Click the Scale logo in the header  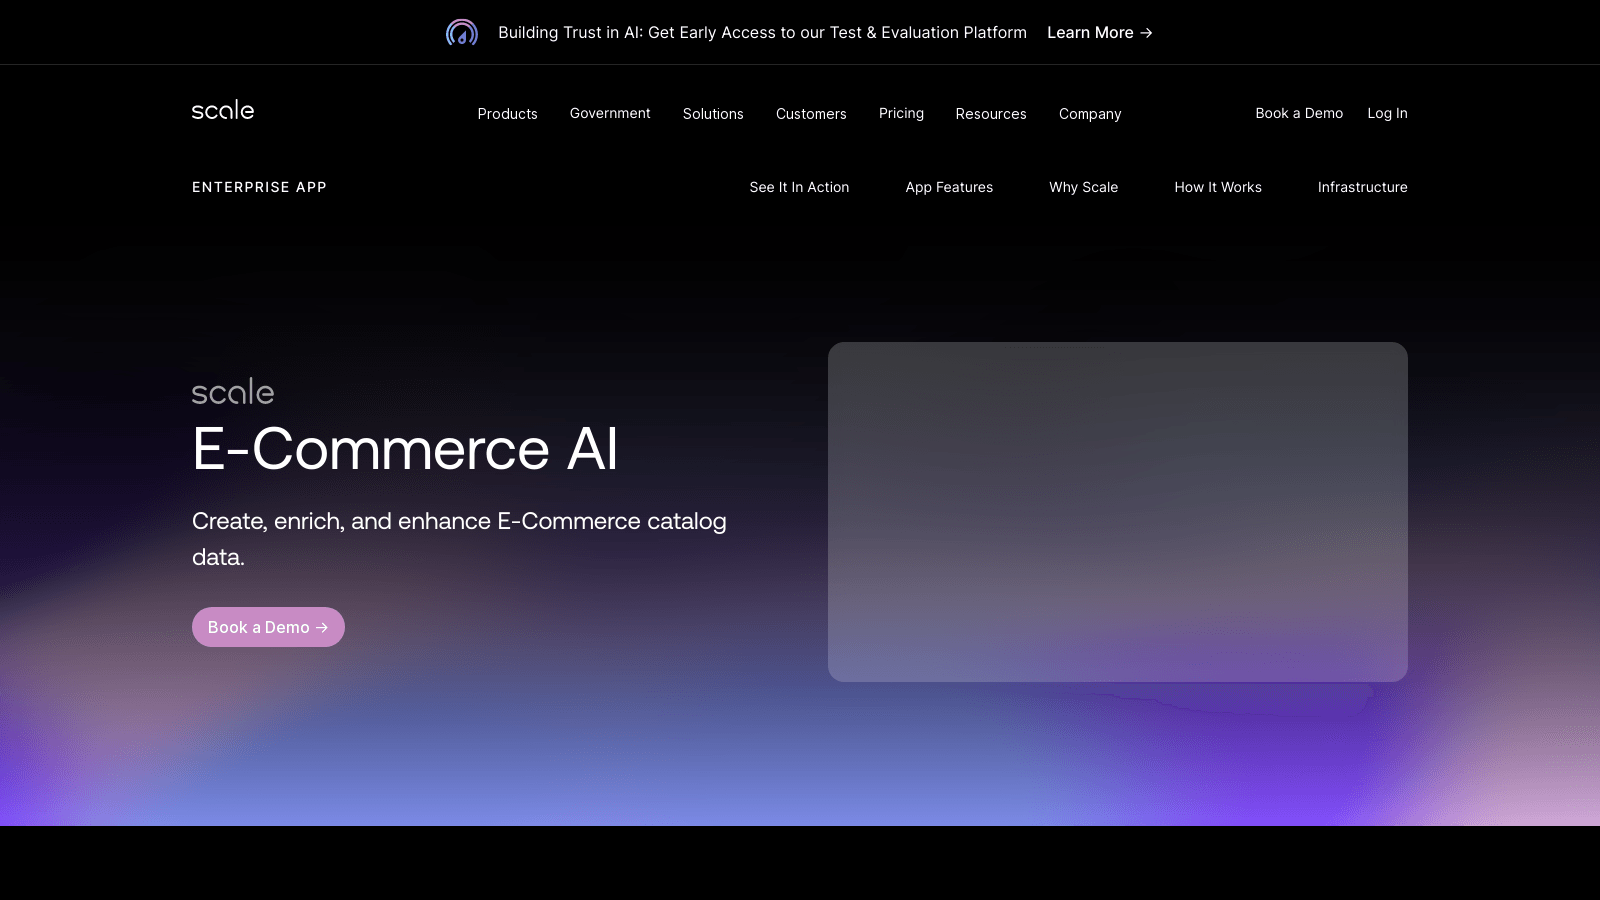pyautogui.click(x=223, y=111)
